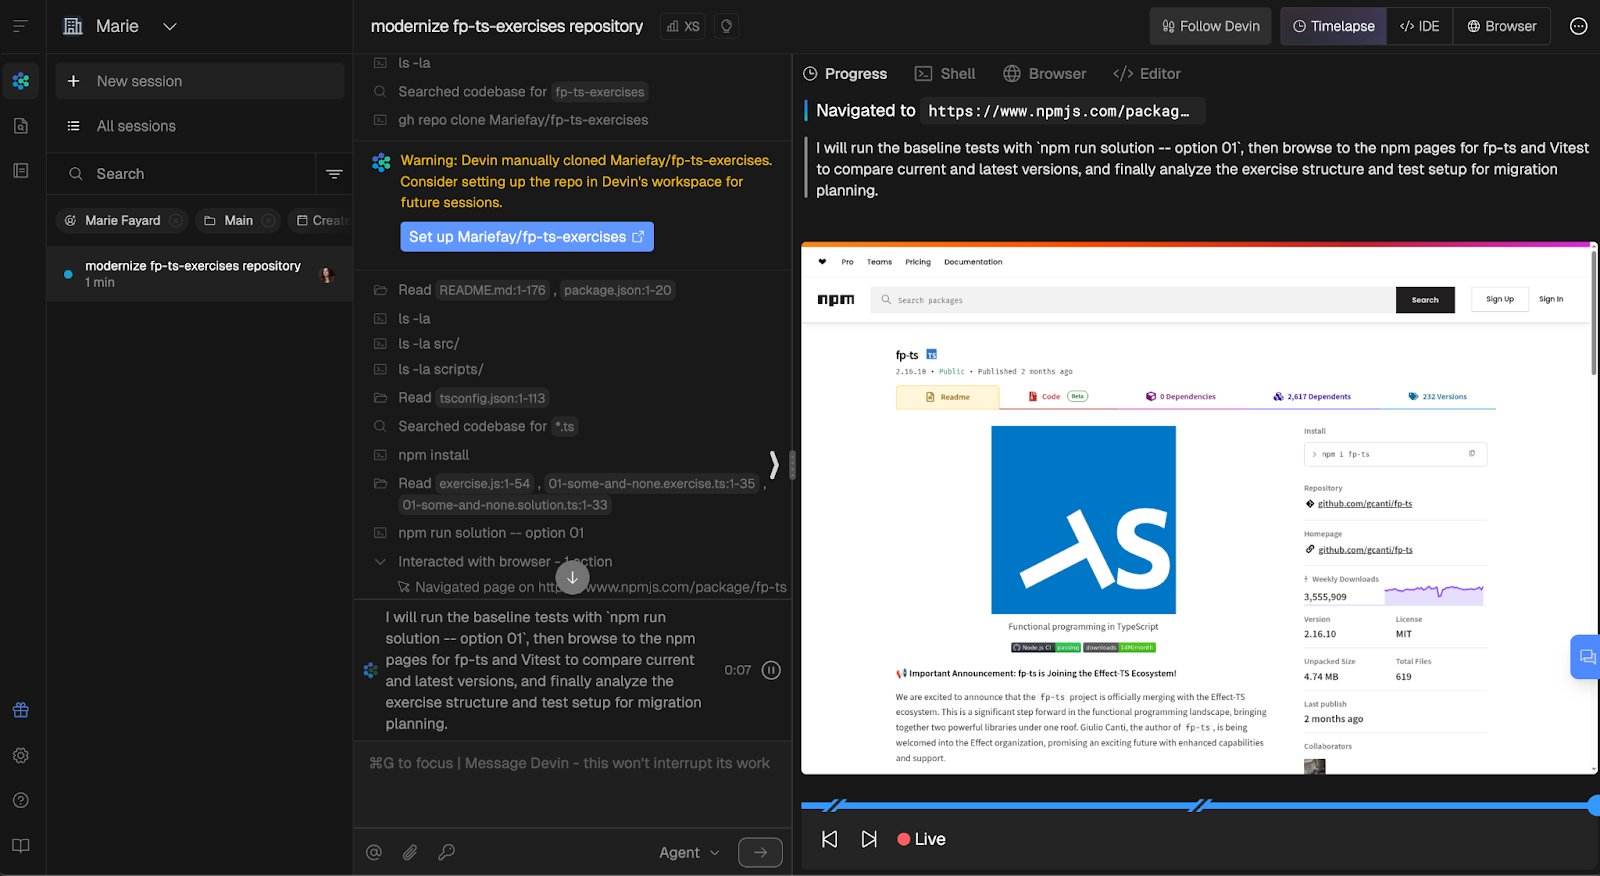Image resolution: width=1600 pixels, height=876 pixels.
Task: Pause Devin with the pause icon
Action: 771,670
